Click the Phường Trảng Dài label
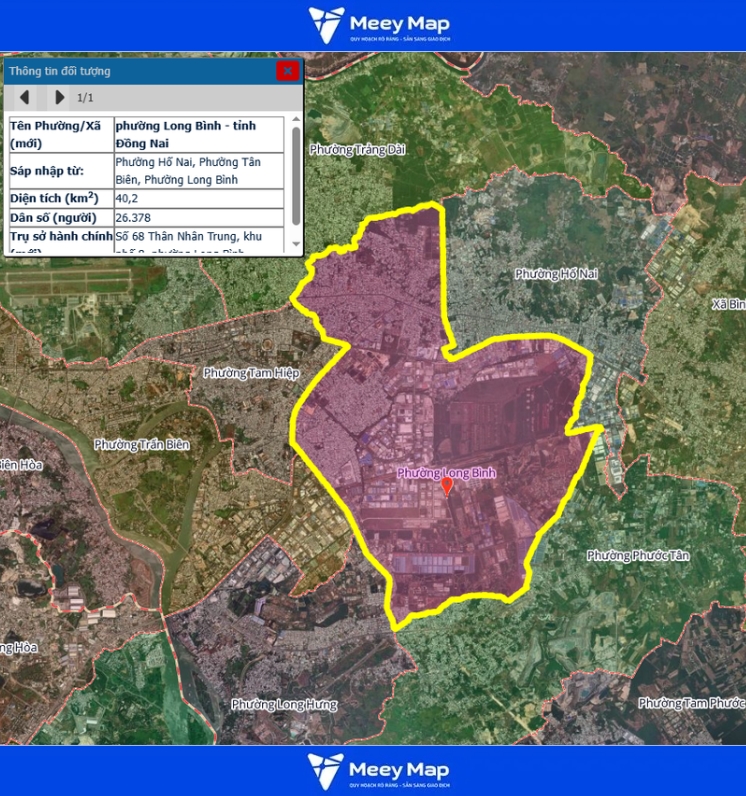The height and width of the screenshot is (796, 746). [357, 150]
